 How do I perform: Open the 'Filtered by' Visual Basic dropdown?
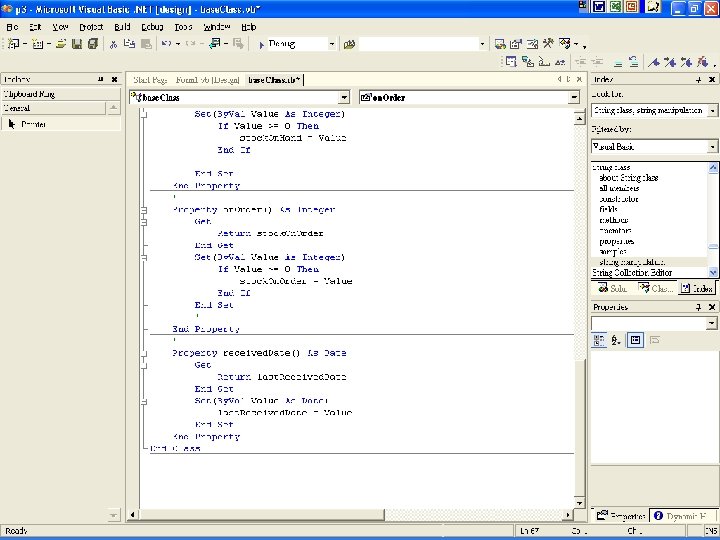coord(712,146)
